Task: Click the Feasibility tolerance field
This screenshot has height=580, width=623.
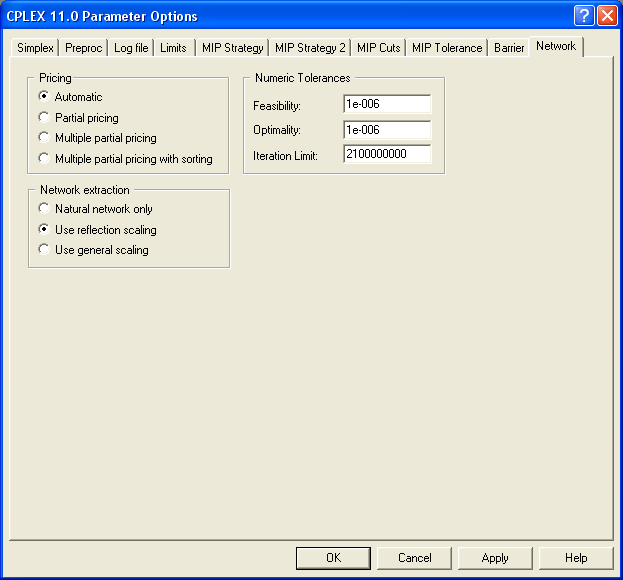Action: (x=386, y=105)
